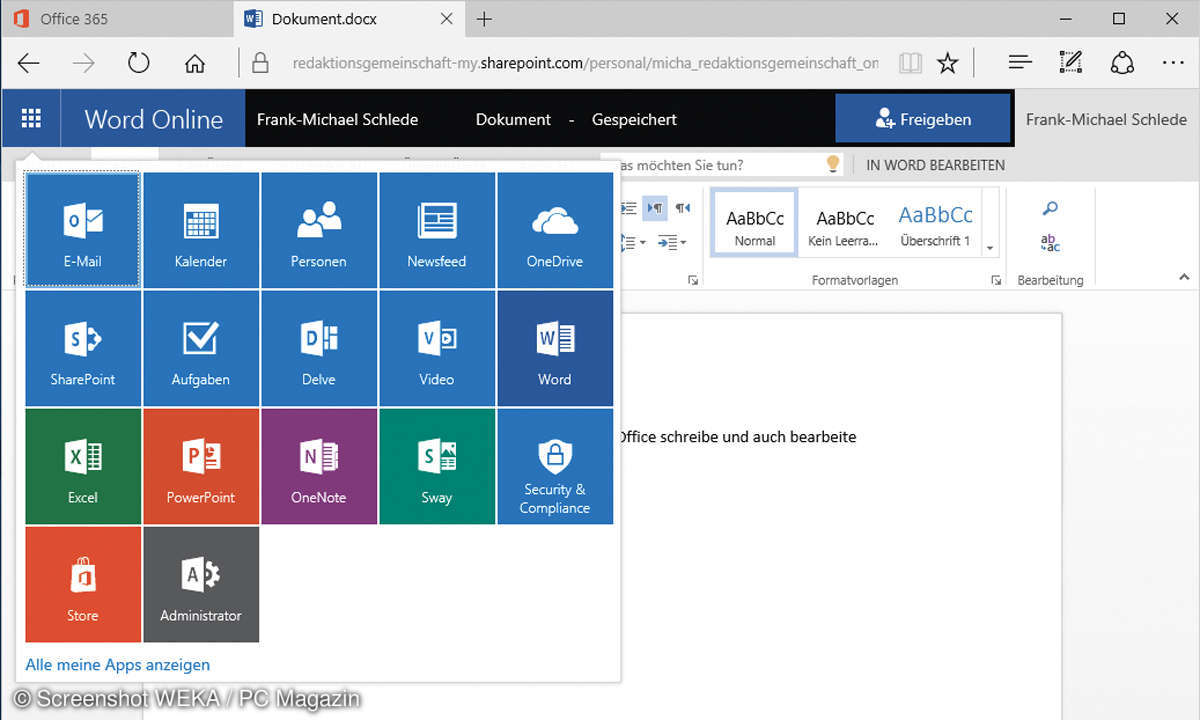Image resolution: width=1200 pixels, height=720 pixels.
Task: Toggle right-to-left text direction
Action: click(683, 208)
